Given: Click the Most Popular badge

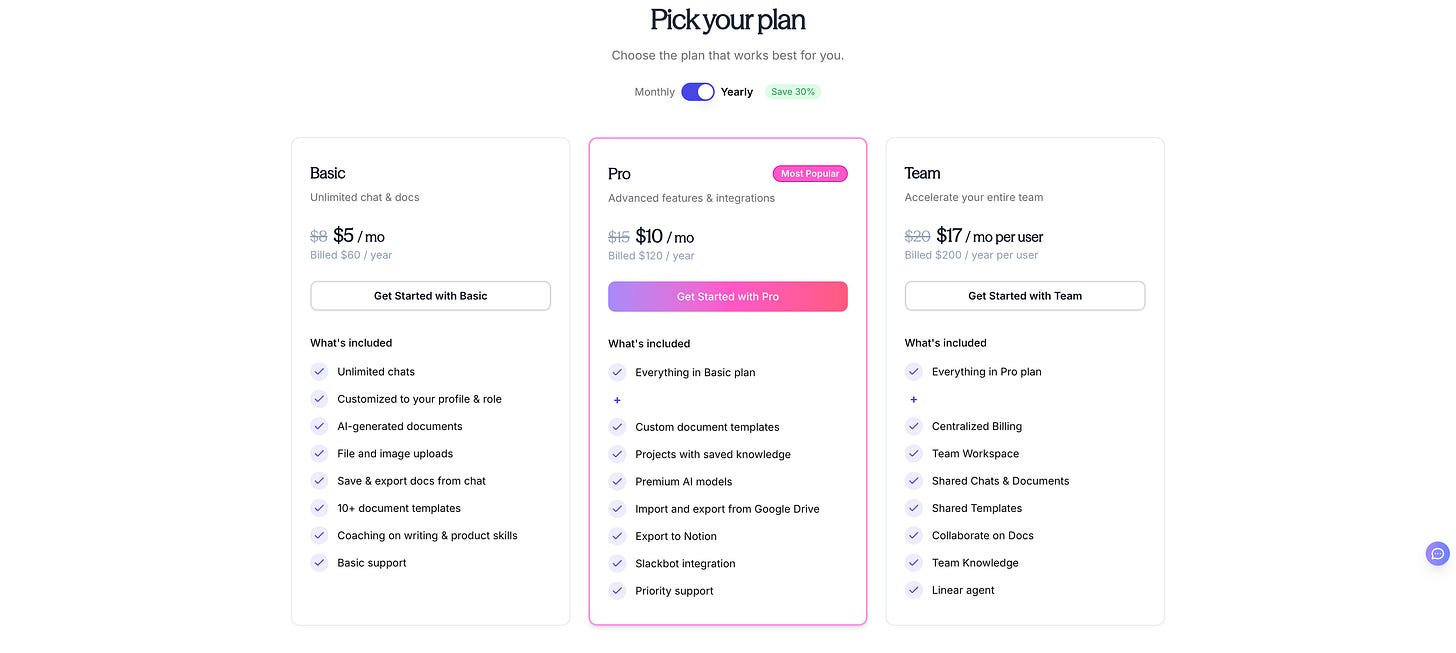Looking at the screenshot, I should point(810,174).
